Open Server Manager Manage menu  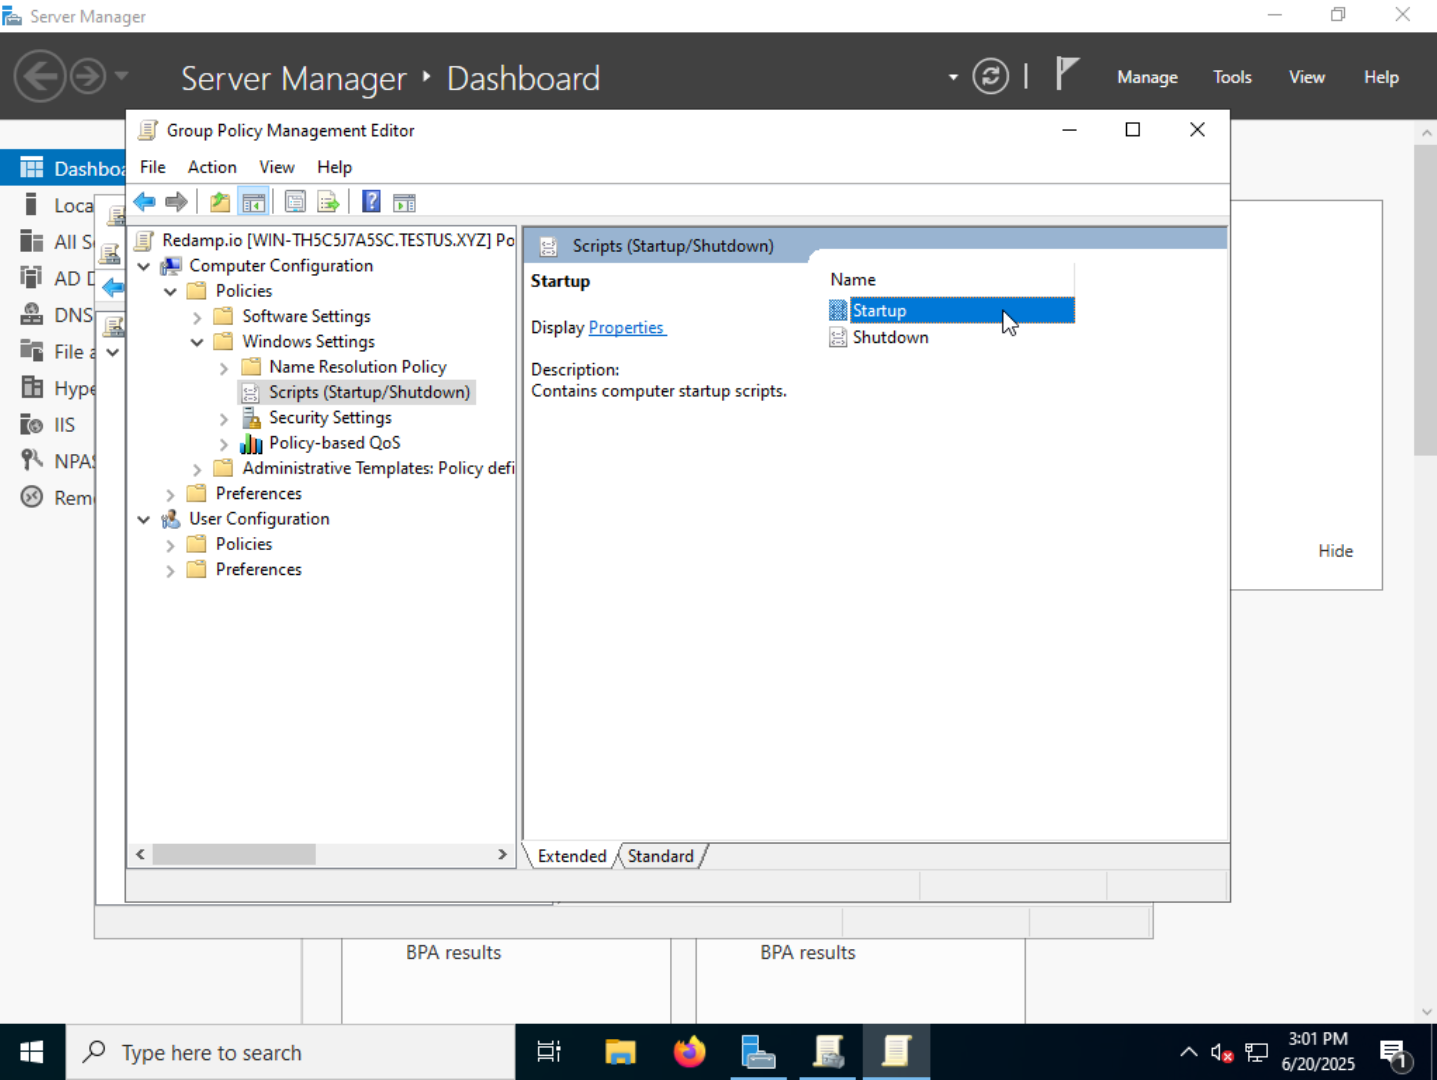tap(1147, 77)
